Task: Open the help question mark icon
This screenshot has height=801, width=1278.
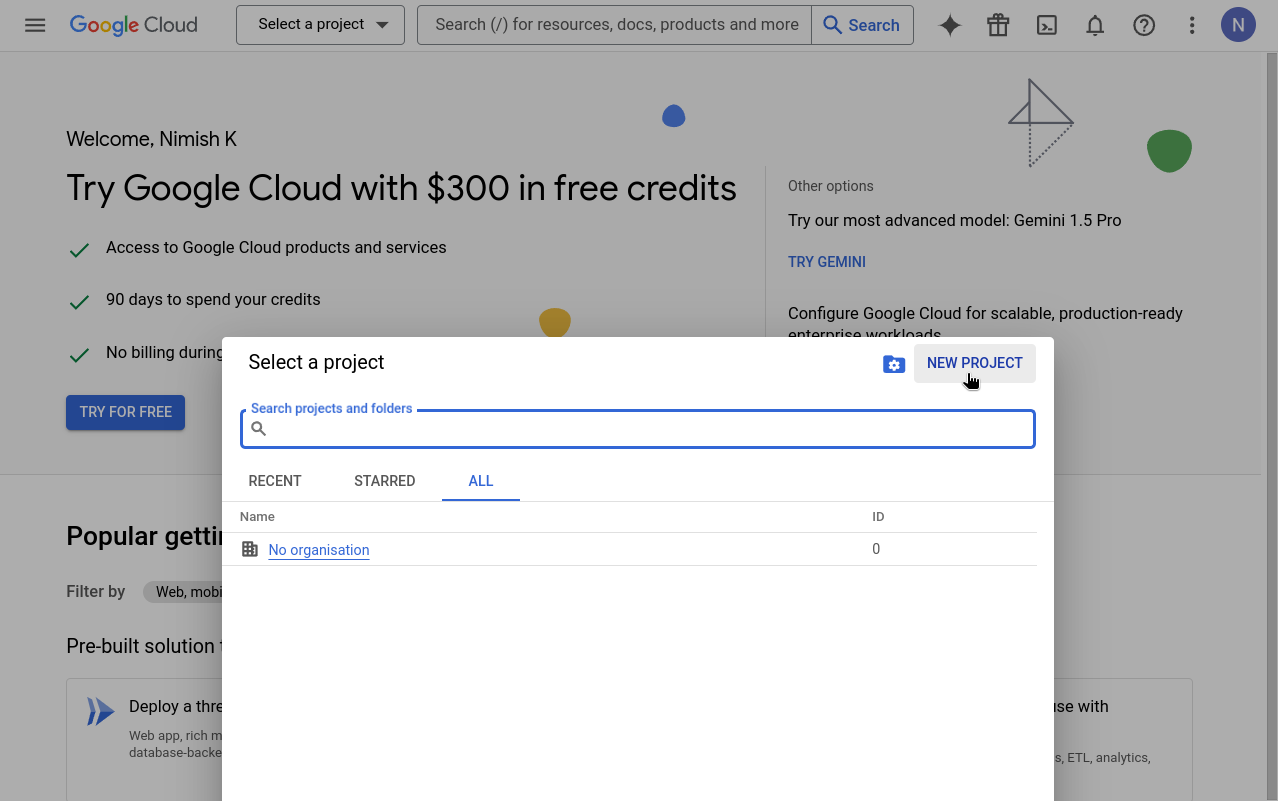Action: pyautogui.click(x=1143, y=25)
